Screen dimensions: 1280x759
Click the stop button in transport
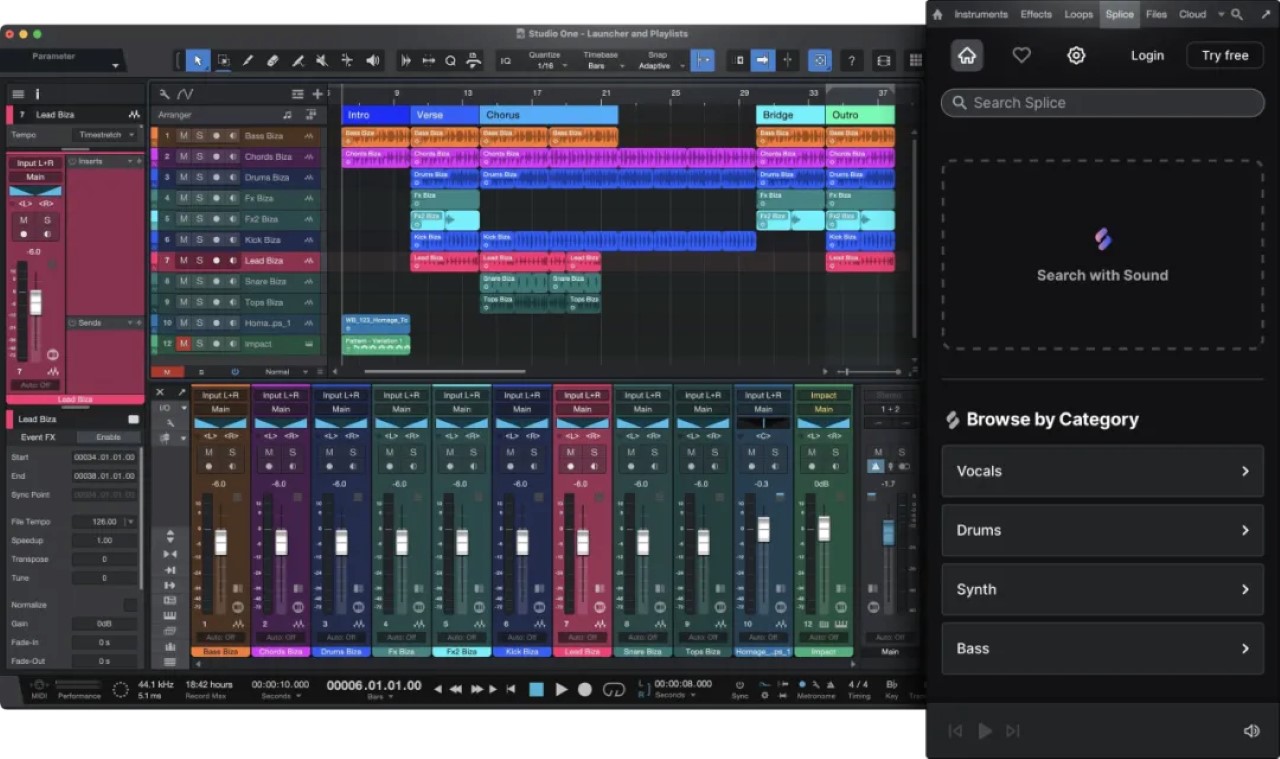536,689
